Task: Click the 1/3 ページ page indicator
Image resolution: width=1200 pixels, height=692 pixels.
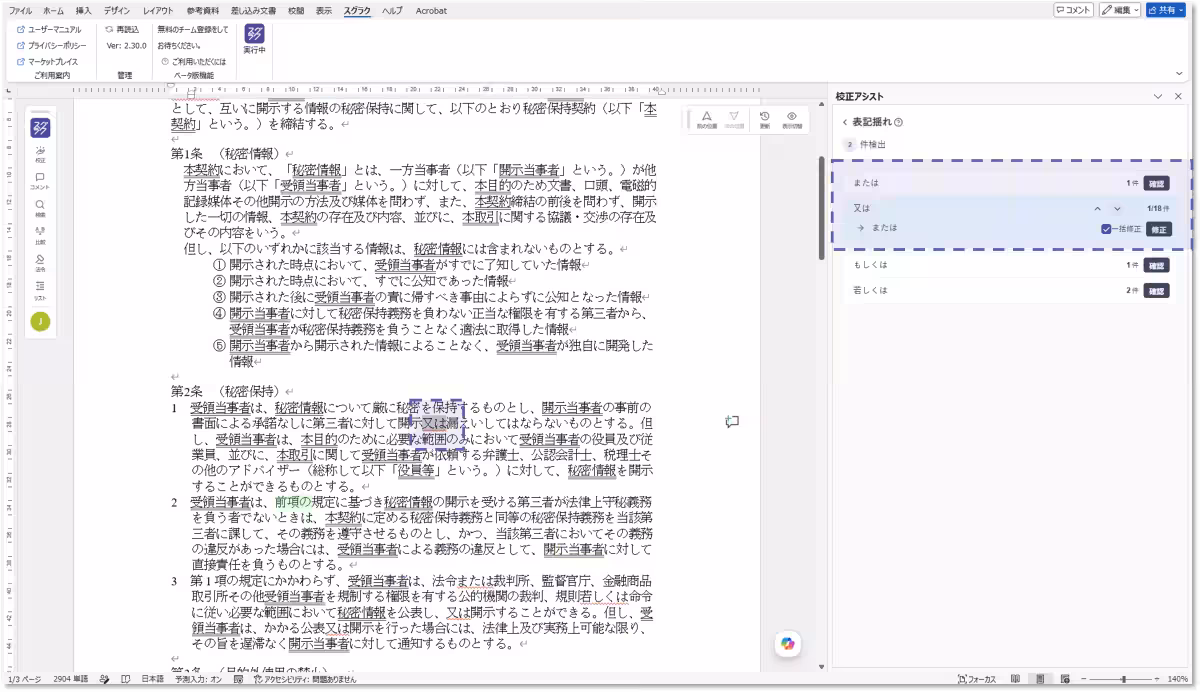Action: 25,679
